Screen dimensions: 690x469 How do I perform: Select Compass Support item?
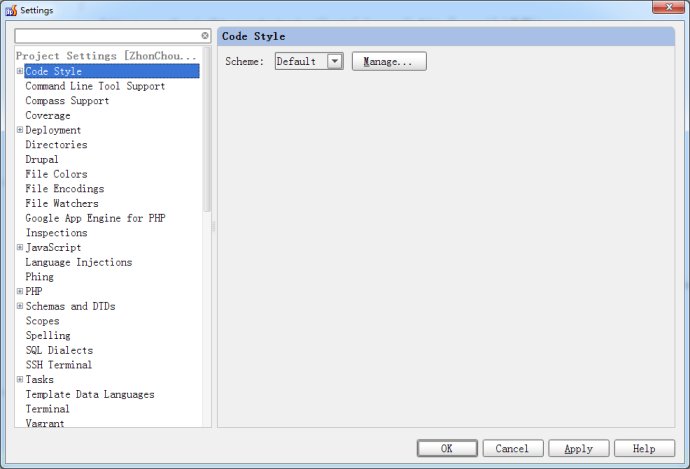tap(67, 100)
